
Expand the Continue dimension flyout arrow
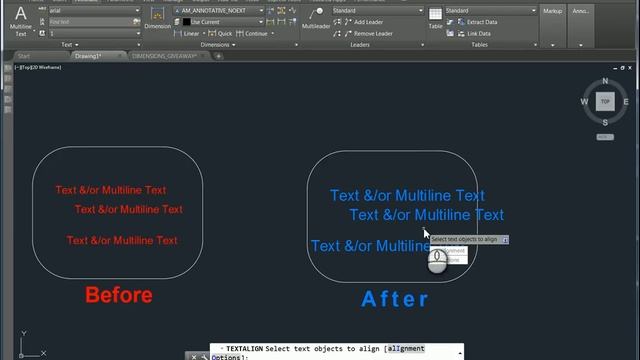(x=272, y=33)
